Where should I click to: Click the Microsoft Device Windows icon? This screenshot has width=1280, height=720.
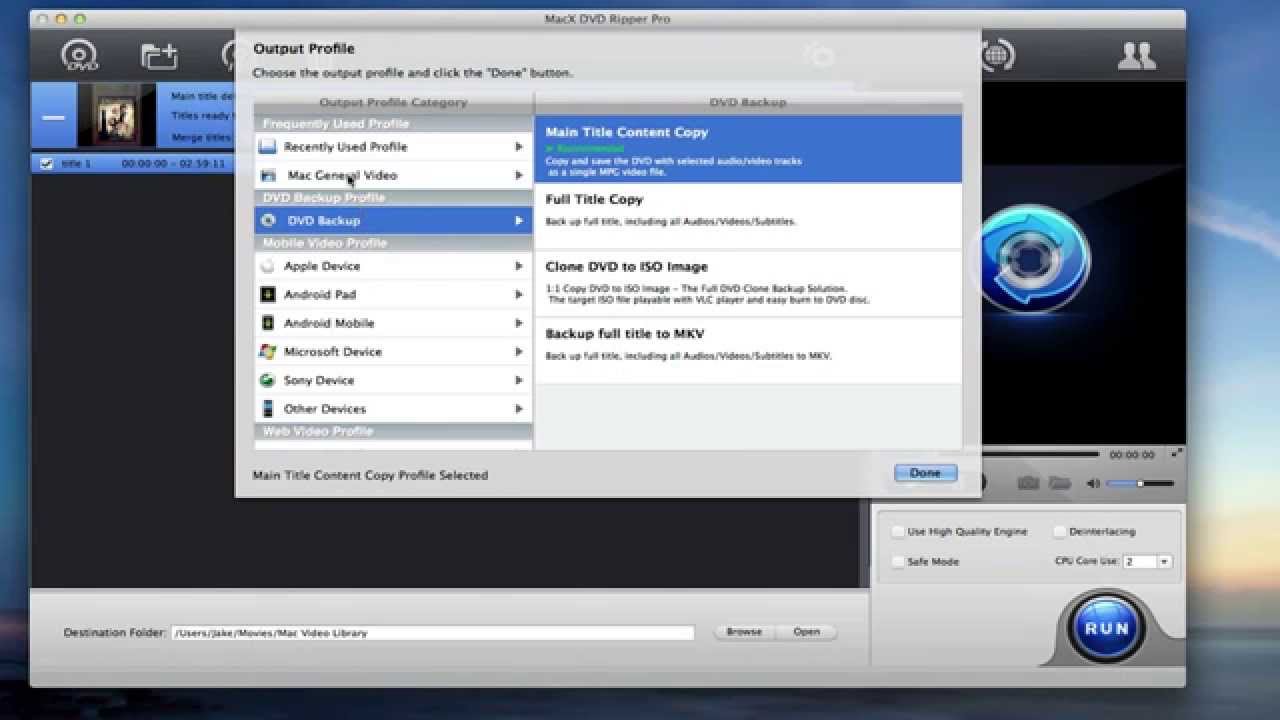click(267, 351)
